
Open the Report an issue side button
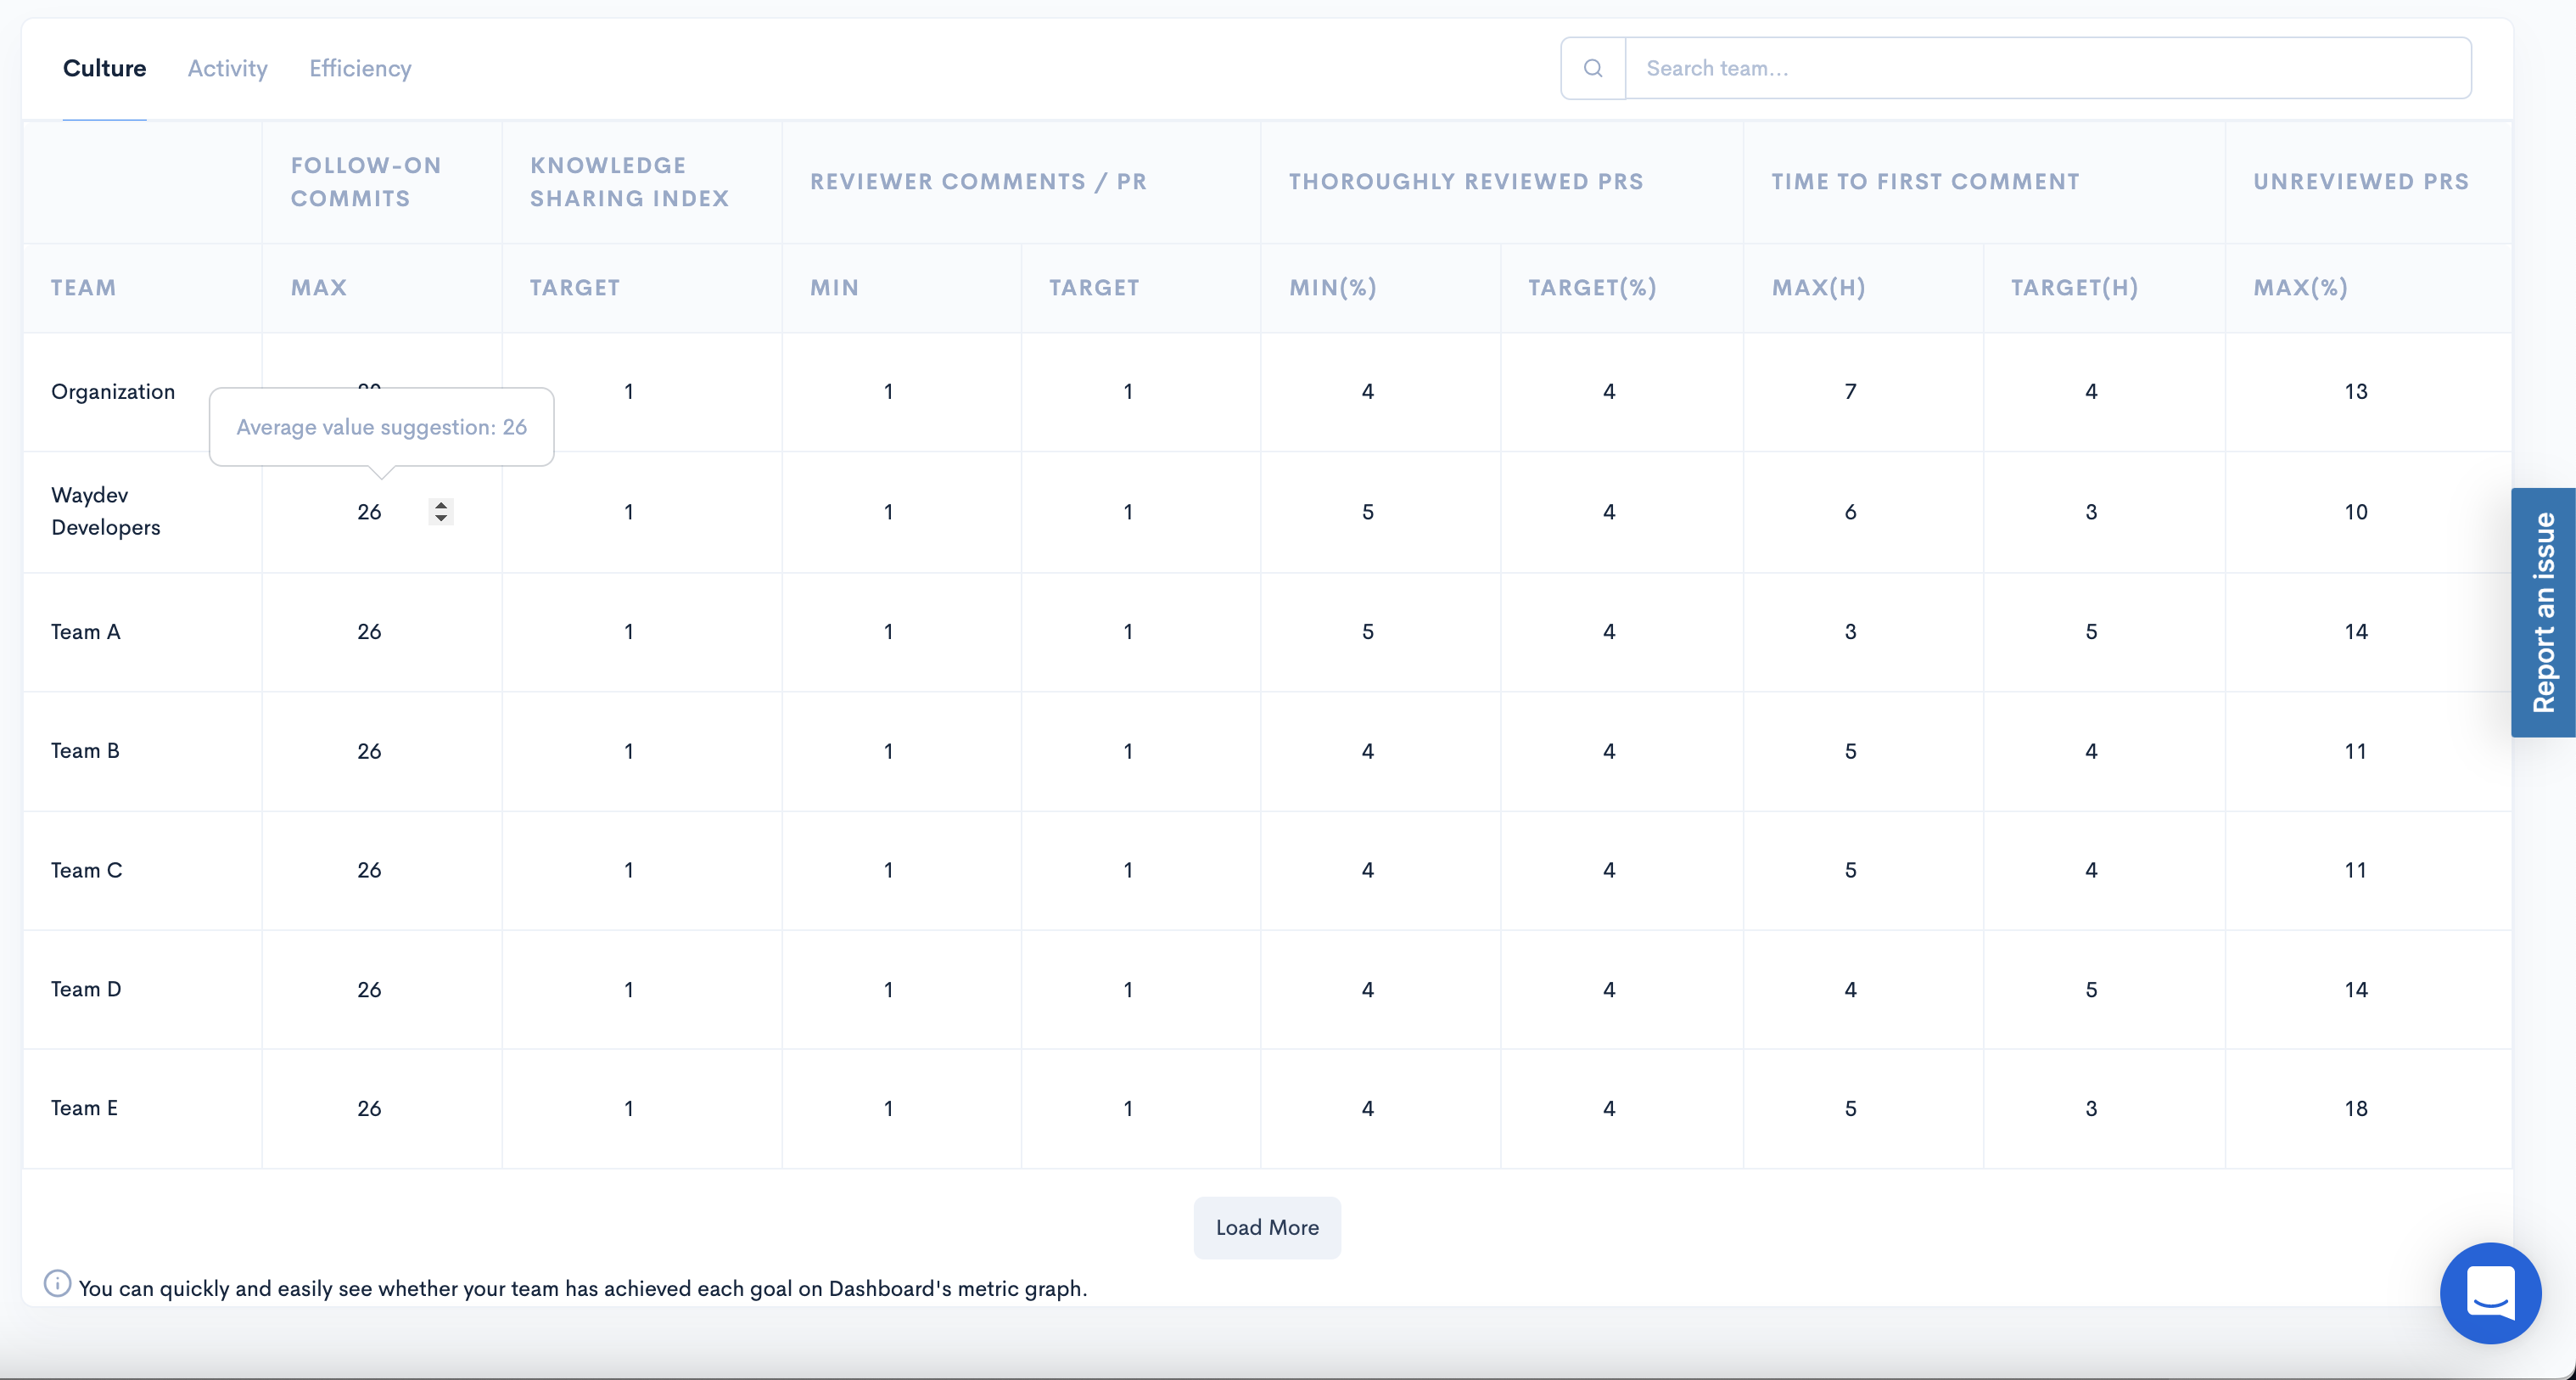(x=2543, y=612)
